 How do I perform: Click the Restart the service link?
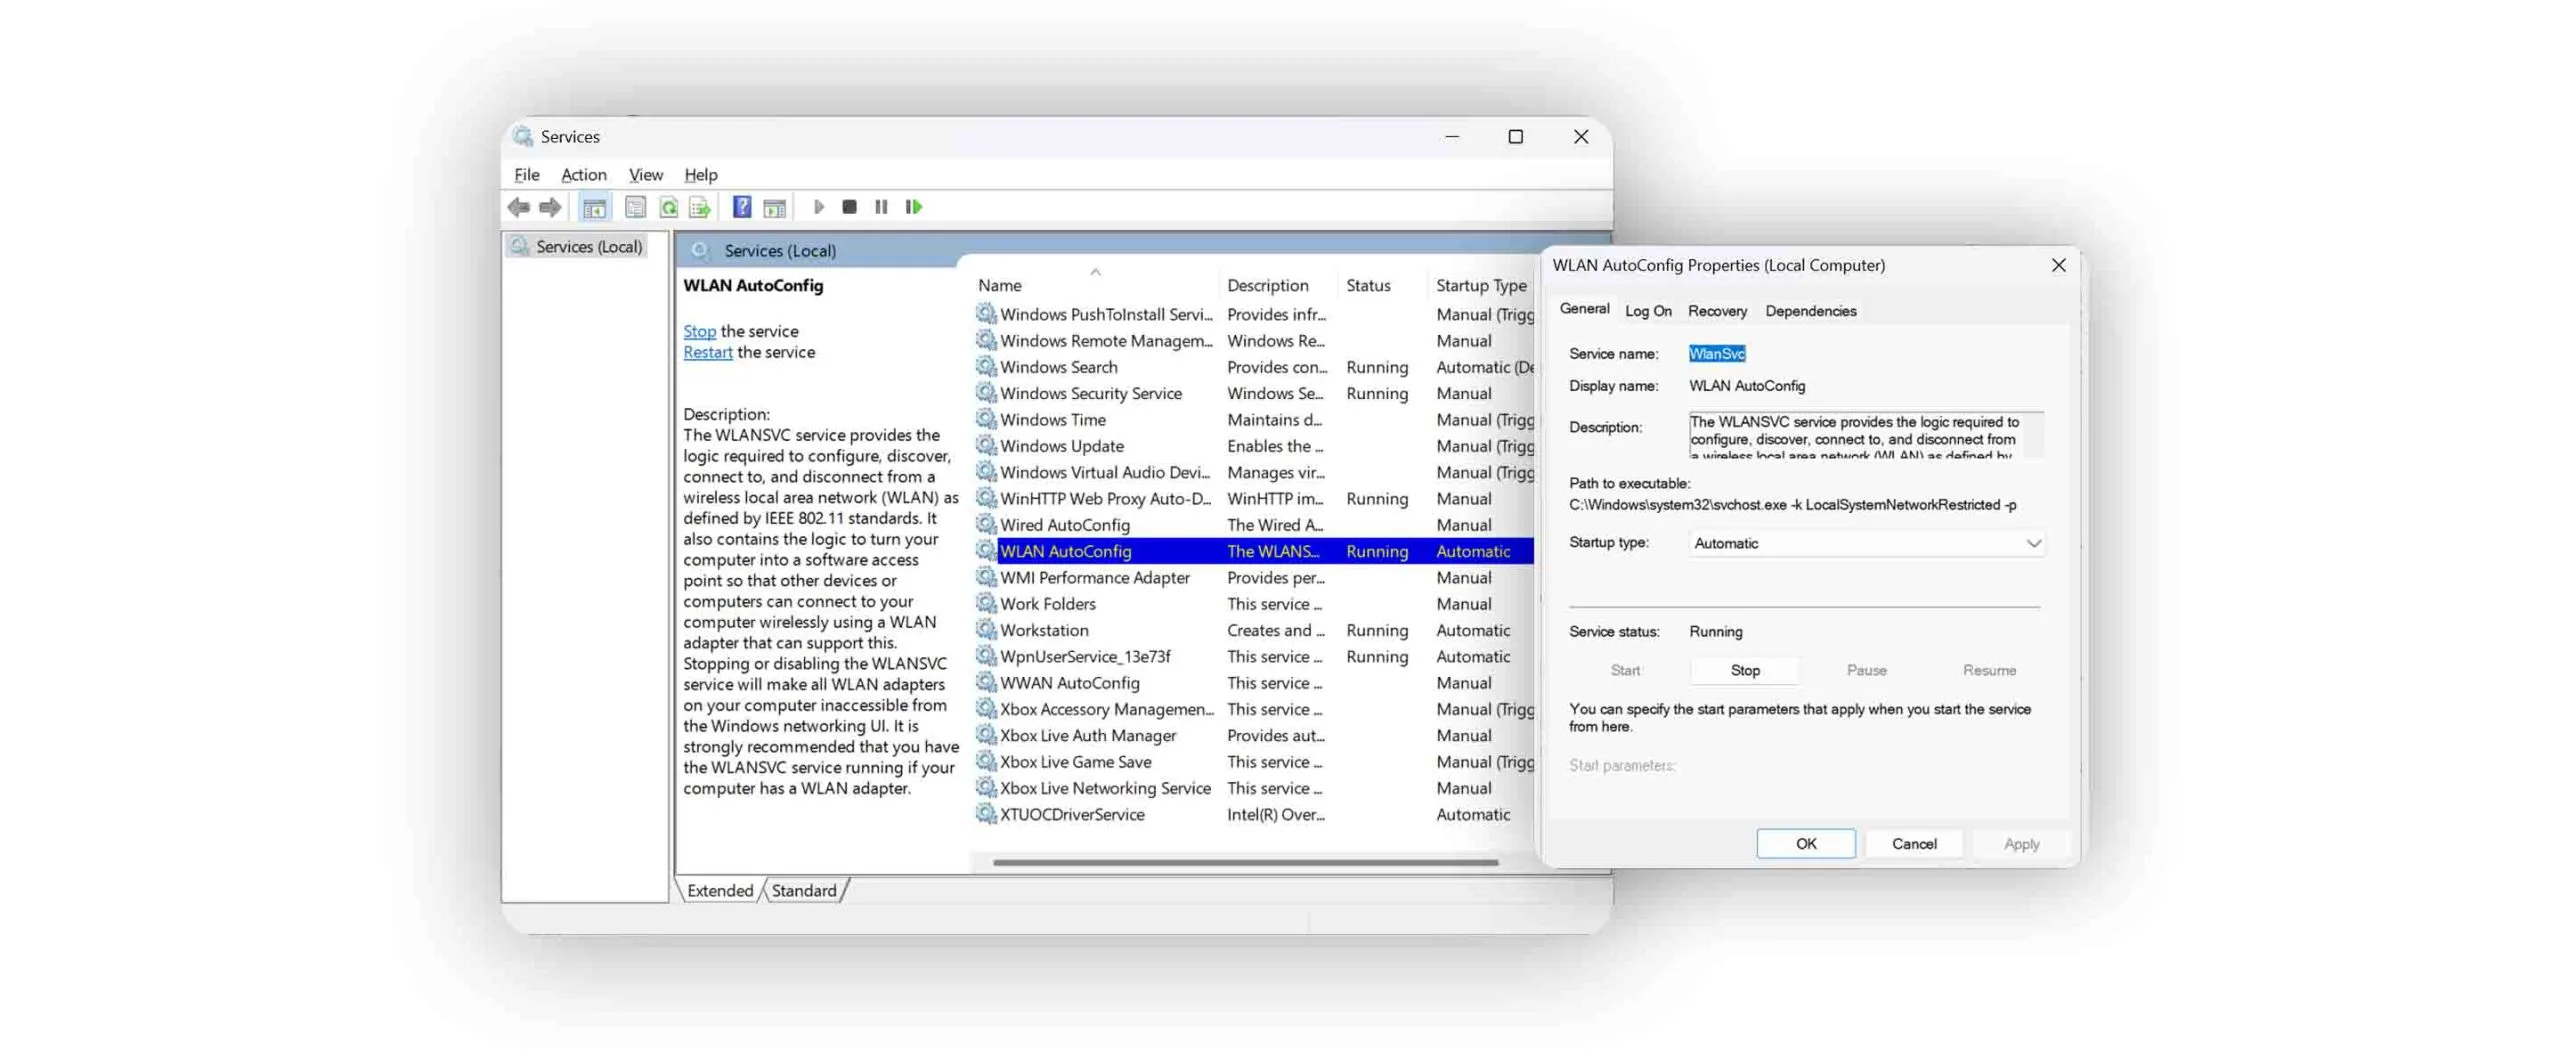click(x=707, y=353)
